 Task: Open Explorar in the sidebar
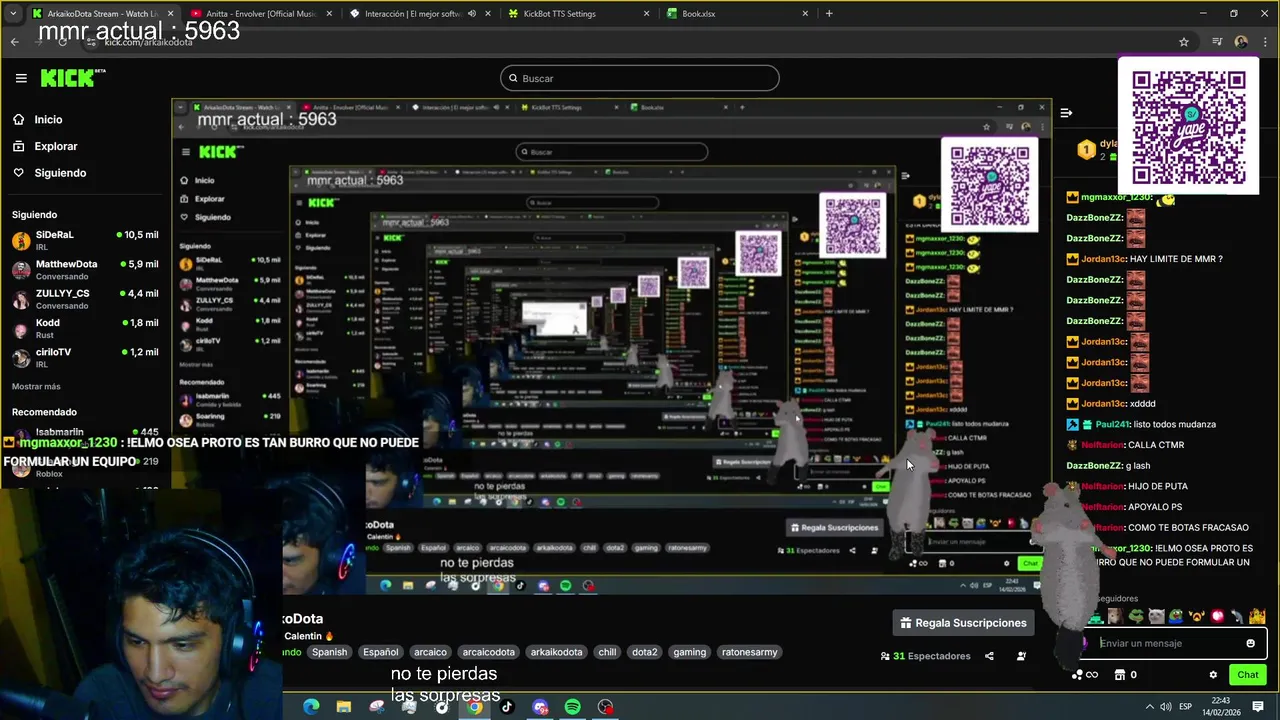55,146
